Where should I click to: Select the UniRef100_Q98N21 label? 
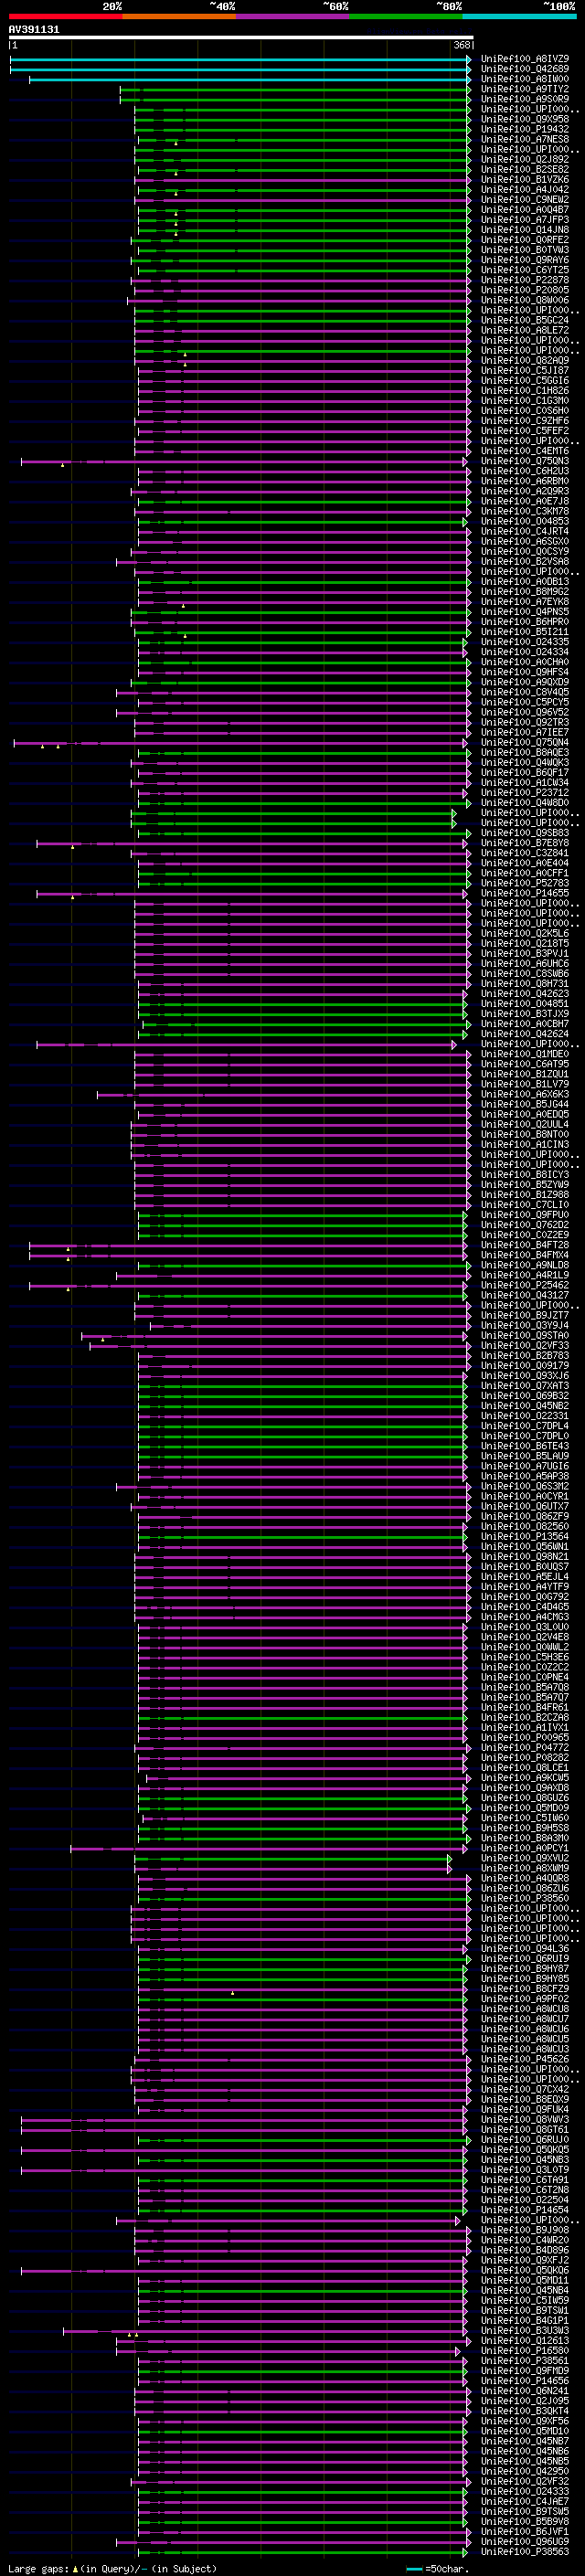click(525, 1556)
